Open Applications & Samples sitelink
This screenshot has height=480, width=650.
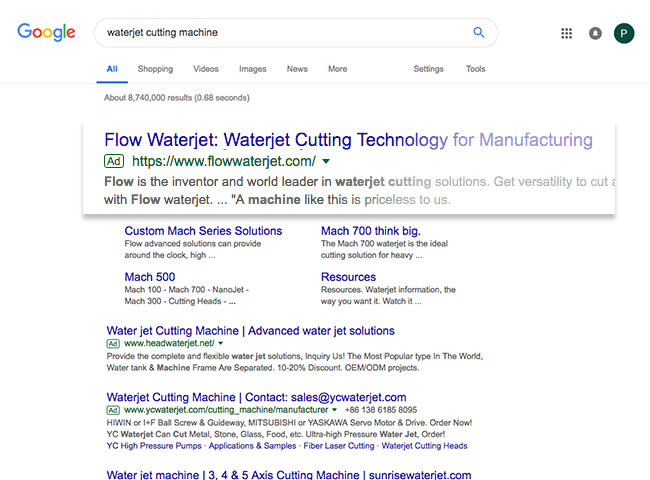252,446
